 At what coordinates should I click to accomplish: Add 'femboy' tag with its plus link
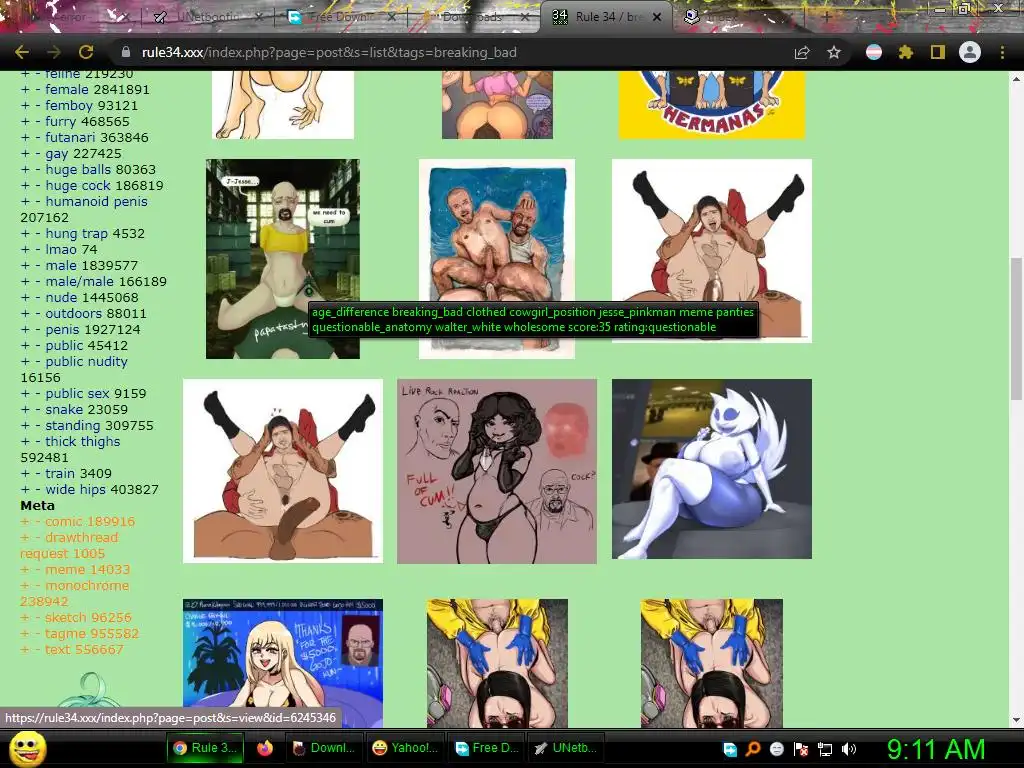click(25, 105)
